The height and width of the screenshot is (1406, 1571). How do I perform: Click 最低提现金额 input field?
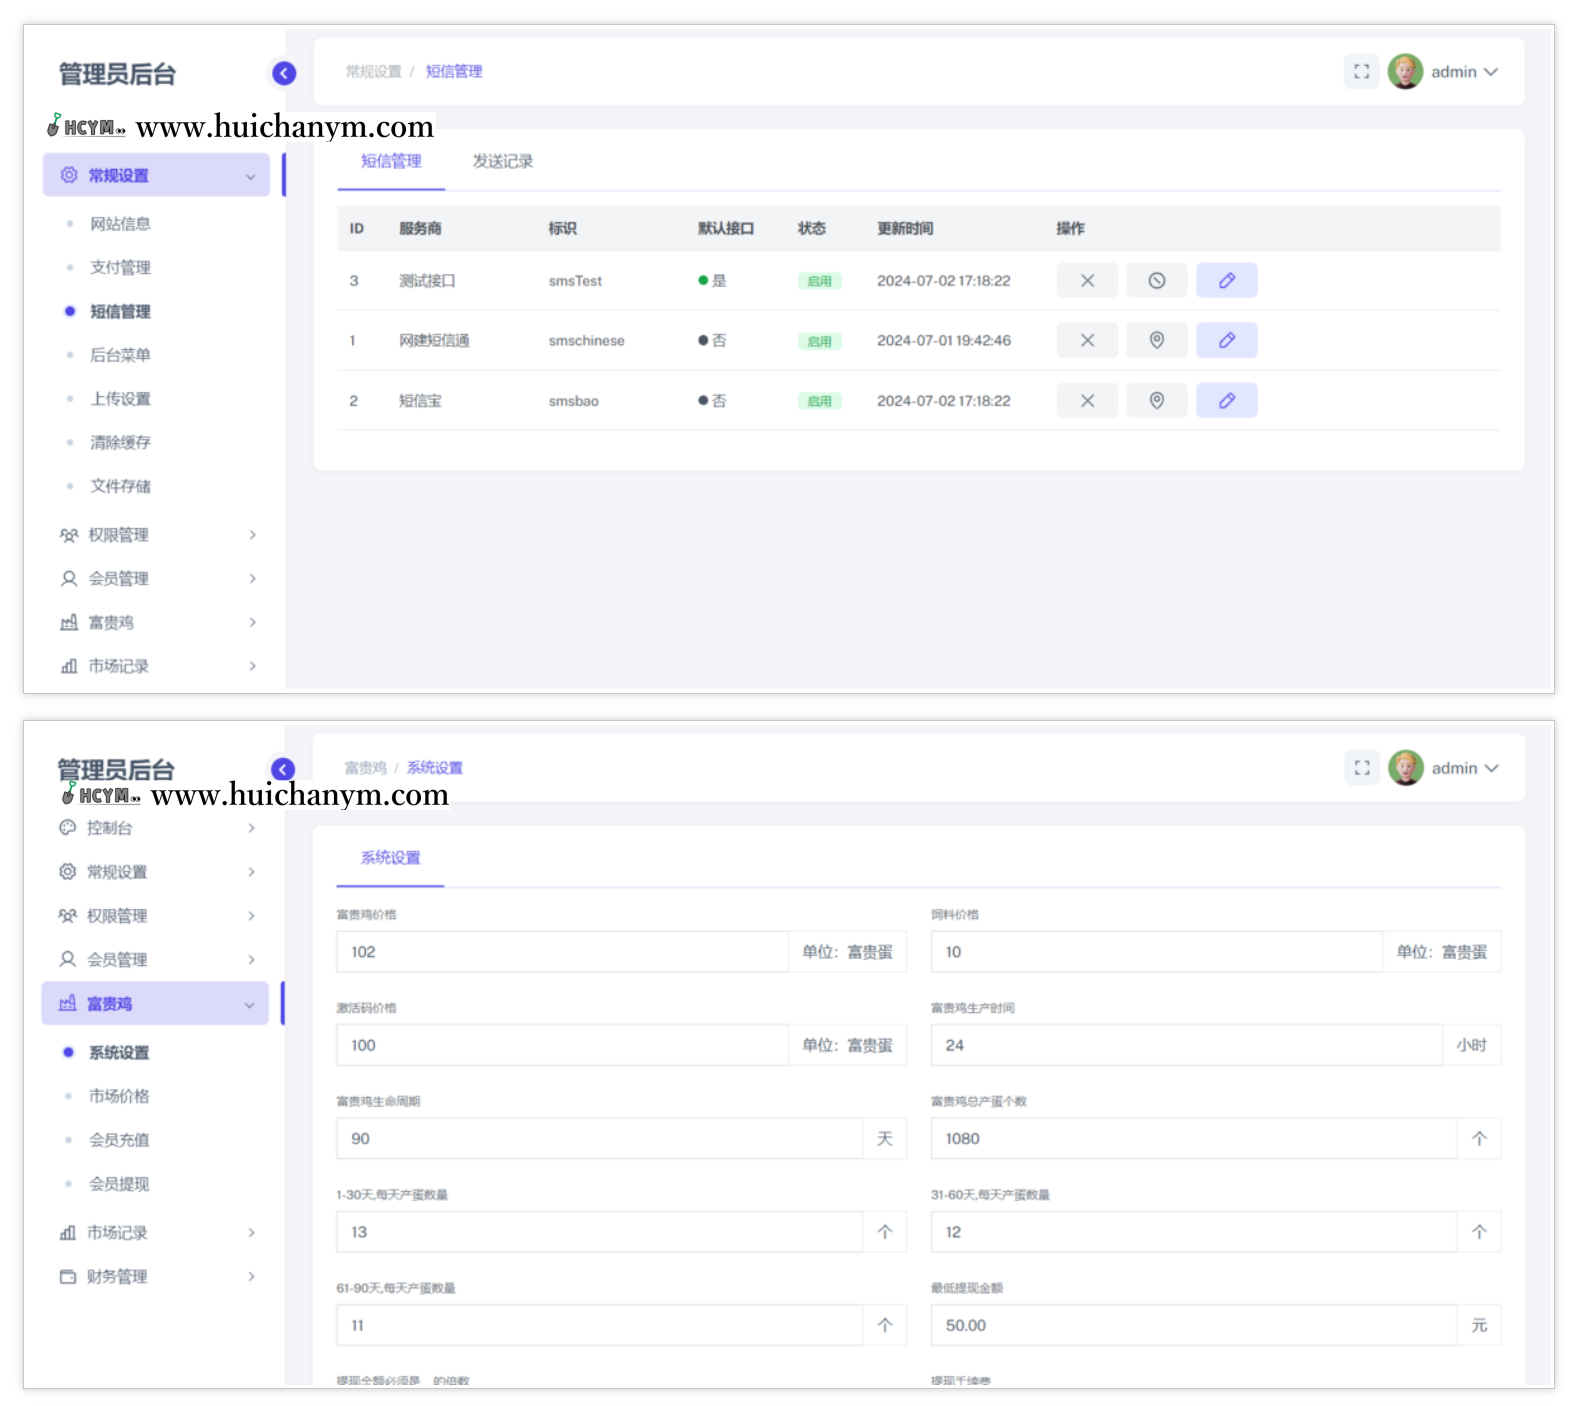1194,1325
